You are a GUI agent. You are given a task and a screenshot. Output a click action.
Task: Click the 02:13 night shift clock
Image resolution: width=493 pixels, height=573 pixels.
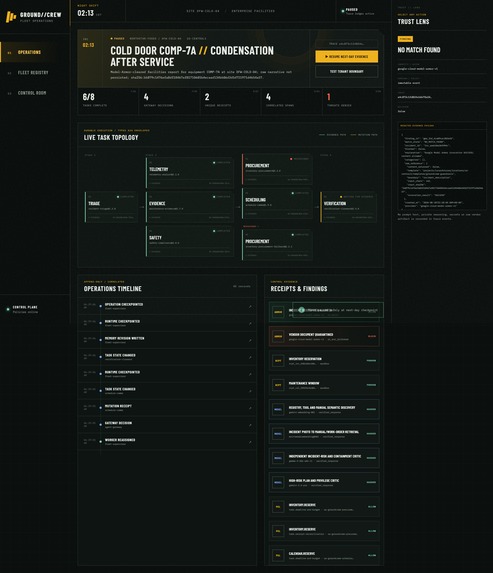click(86, 13)
